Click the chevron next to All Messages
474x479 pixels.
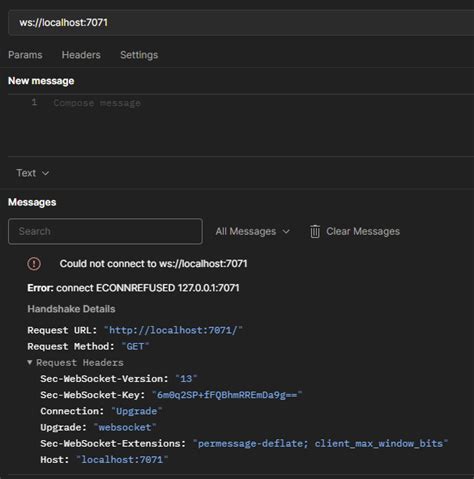[x=286, y=232]
